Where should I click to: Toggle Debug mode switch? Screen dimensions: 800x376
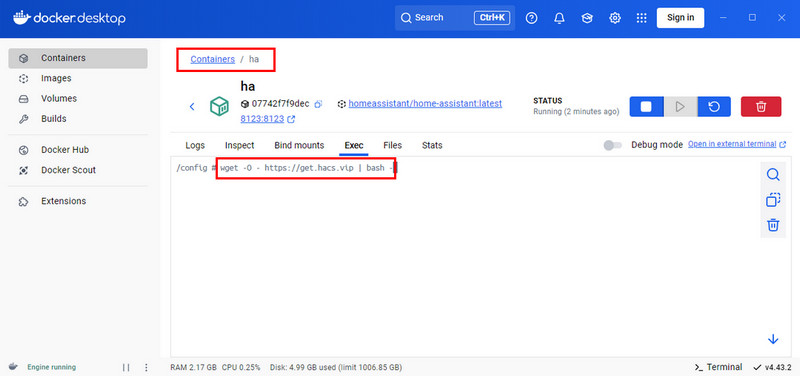pos(612,145)
